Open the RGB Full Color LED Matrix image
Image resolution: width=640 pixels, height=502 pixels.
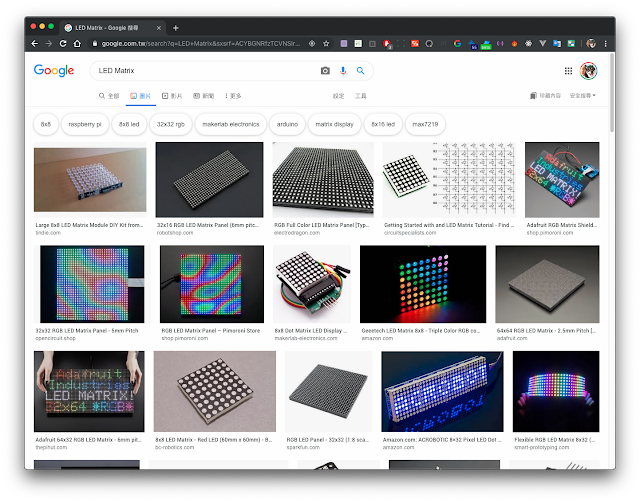point(323,180)
